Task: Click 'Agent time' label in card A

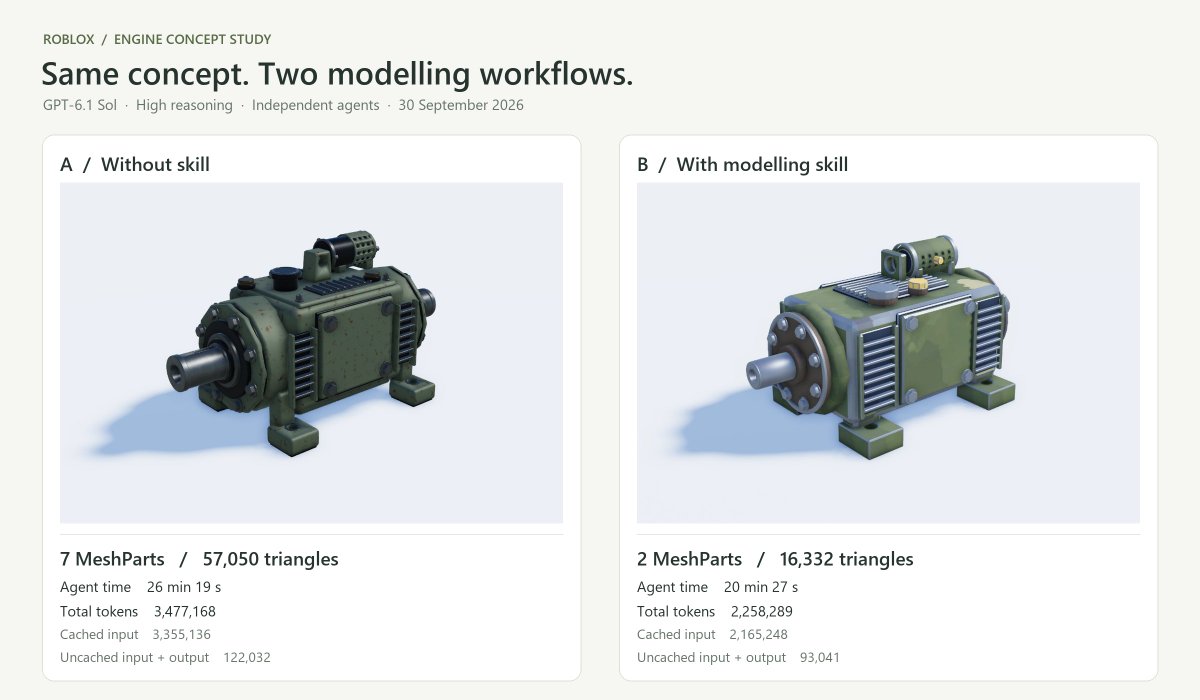Action: [x=96, y=587]
